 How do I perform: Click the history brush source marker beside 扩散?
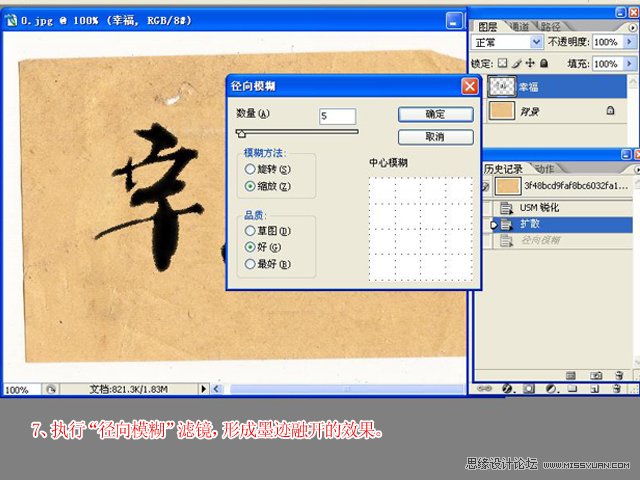493,224
